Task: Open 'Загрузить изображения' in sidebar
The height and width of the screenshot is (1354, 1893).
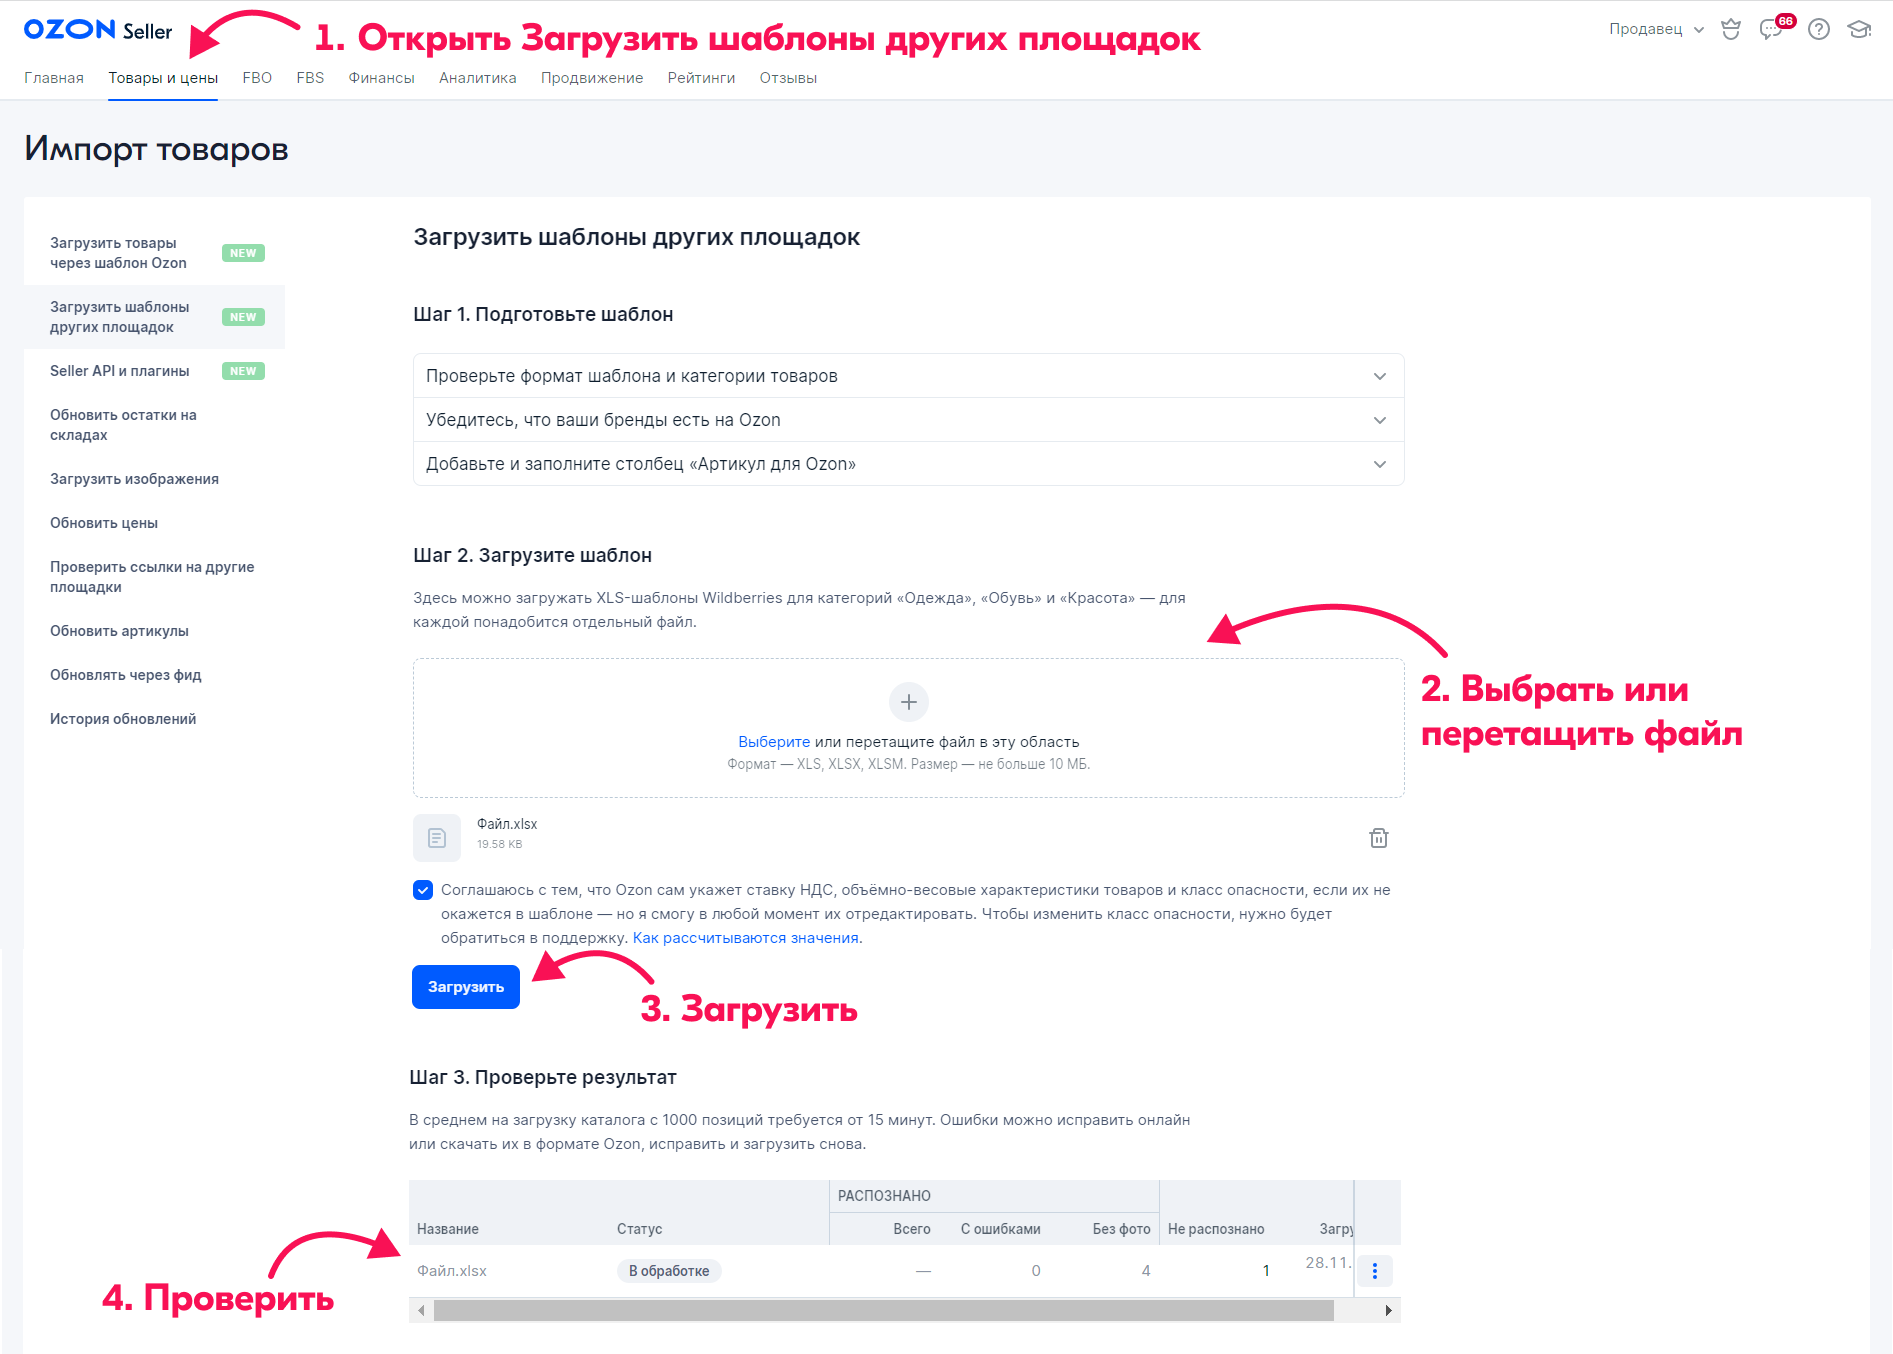Action: coord(155,479)
